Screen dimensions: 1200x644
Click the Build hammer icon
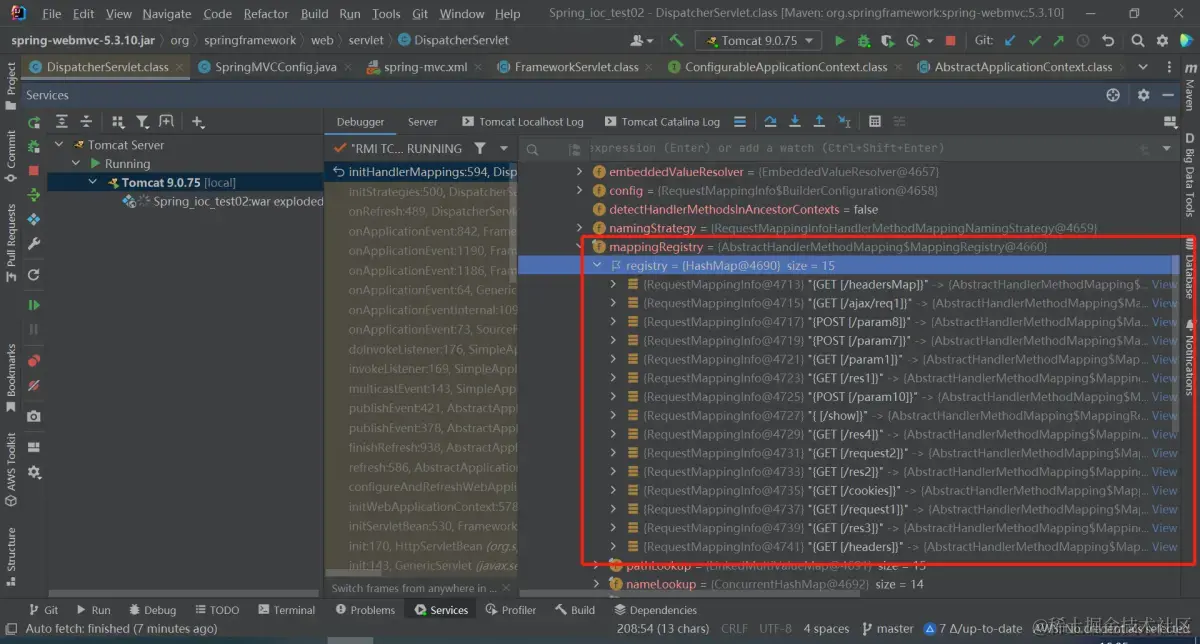click(677, 41)
